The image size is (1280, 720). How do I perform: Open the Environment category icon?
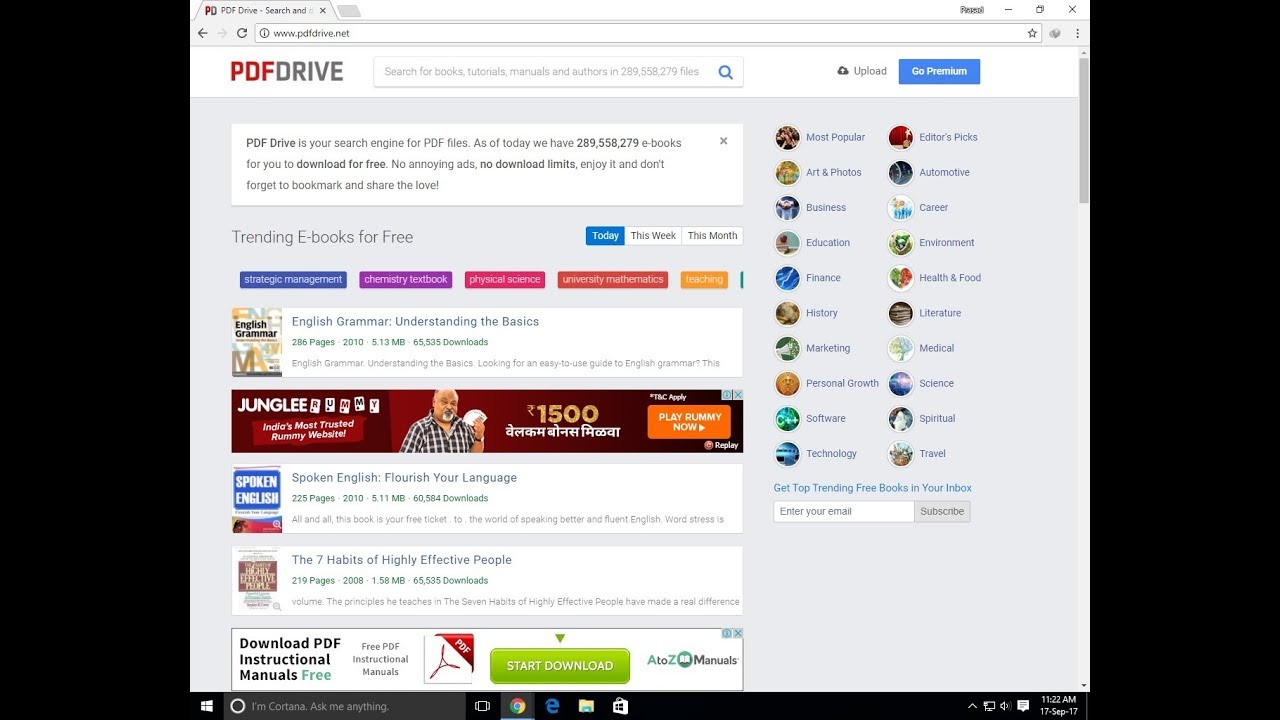click(900, 242)
